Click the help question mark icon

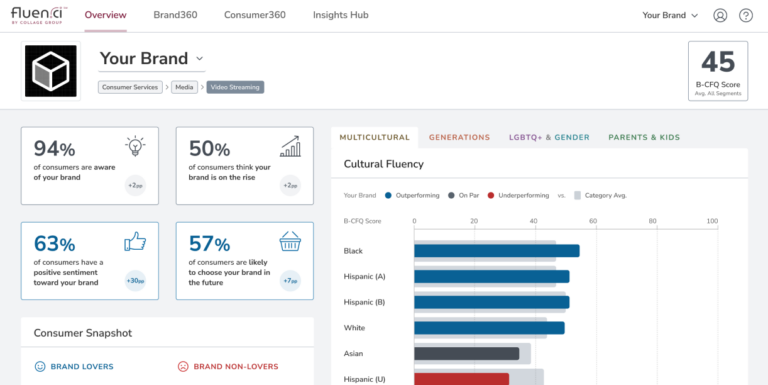point(746,15)
